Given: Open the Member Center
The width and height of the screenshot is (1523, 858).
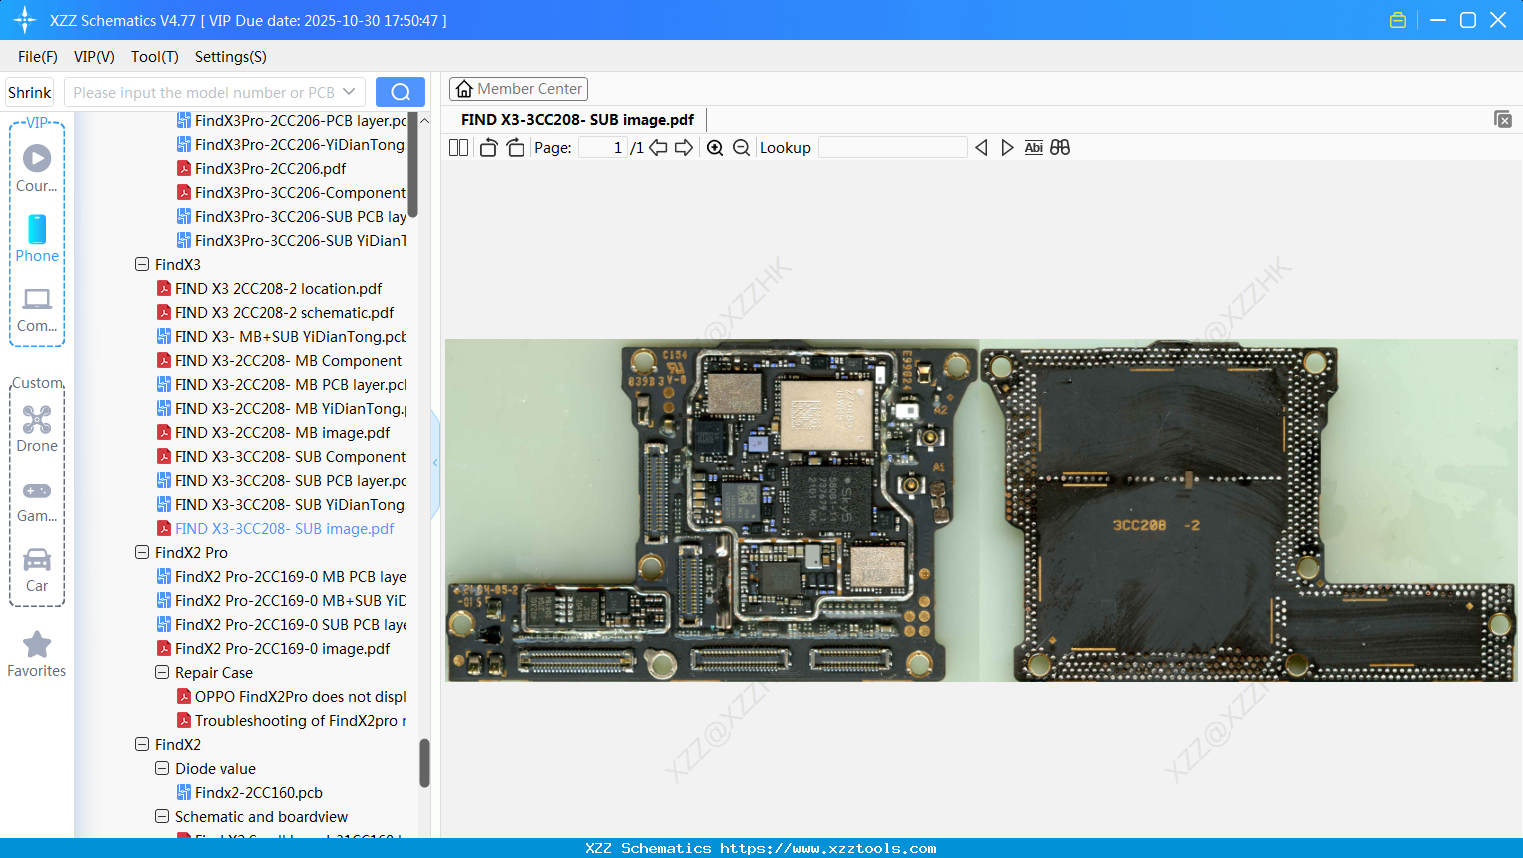Looking at the screenshot, I should click(518, 89).
